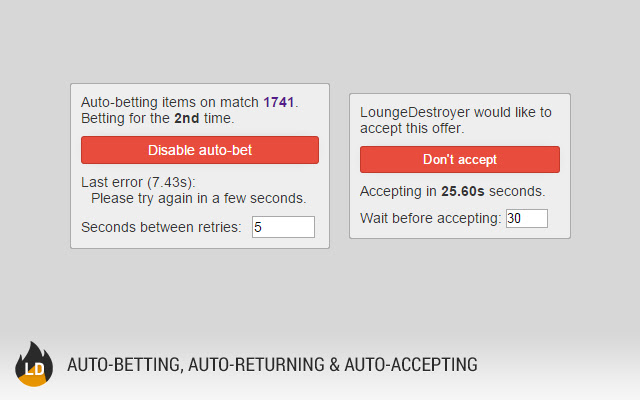
Task: Click the Betting for the label
Action: tap(127, 118)
